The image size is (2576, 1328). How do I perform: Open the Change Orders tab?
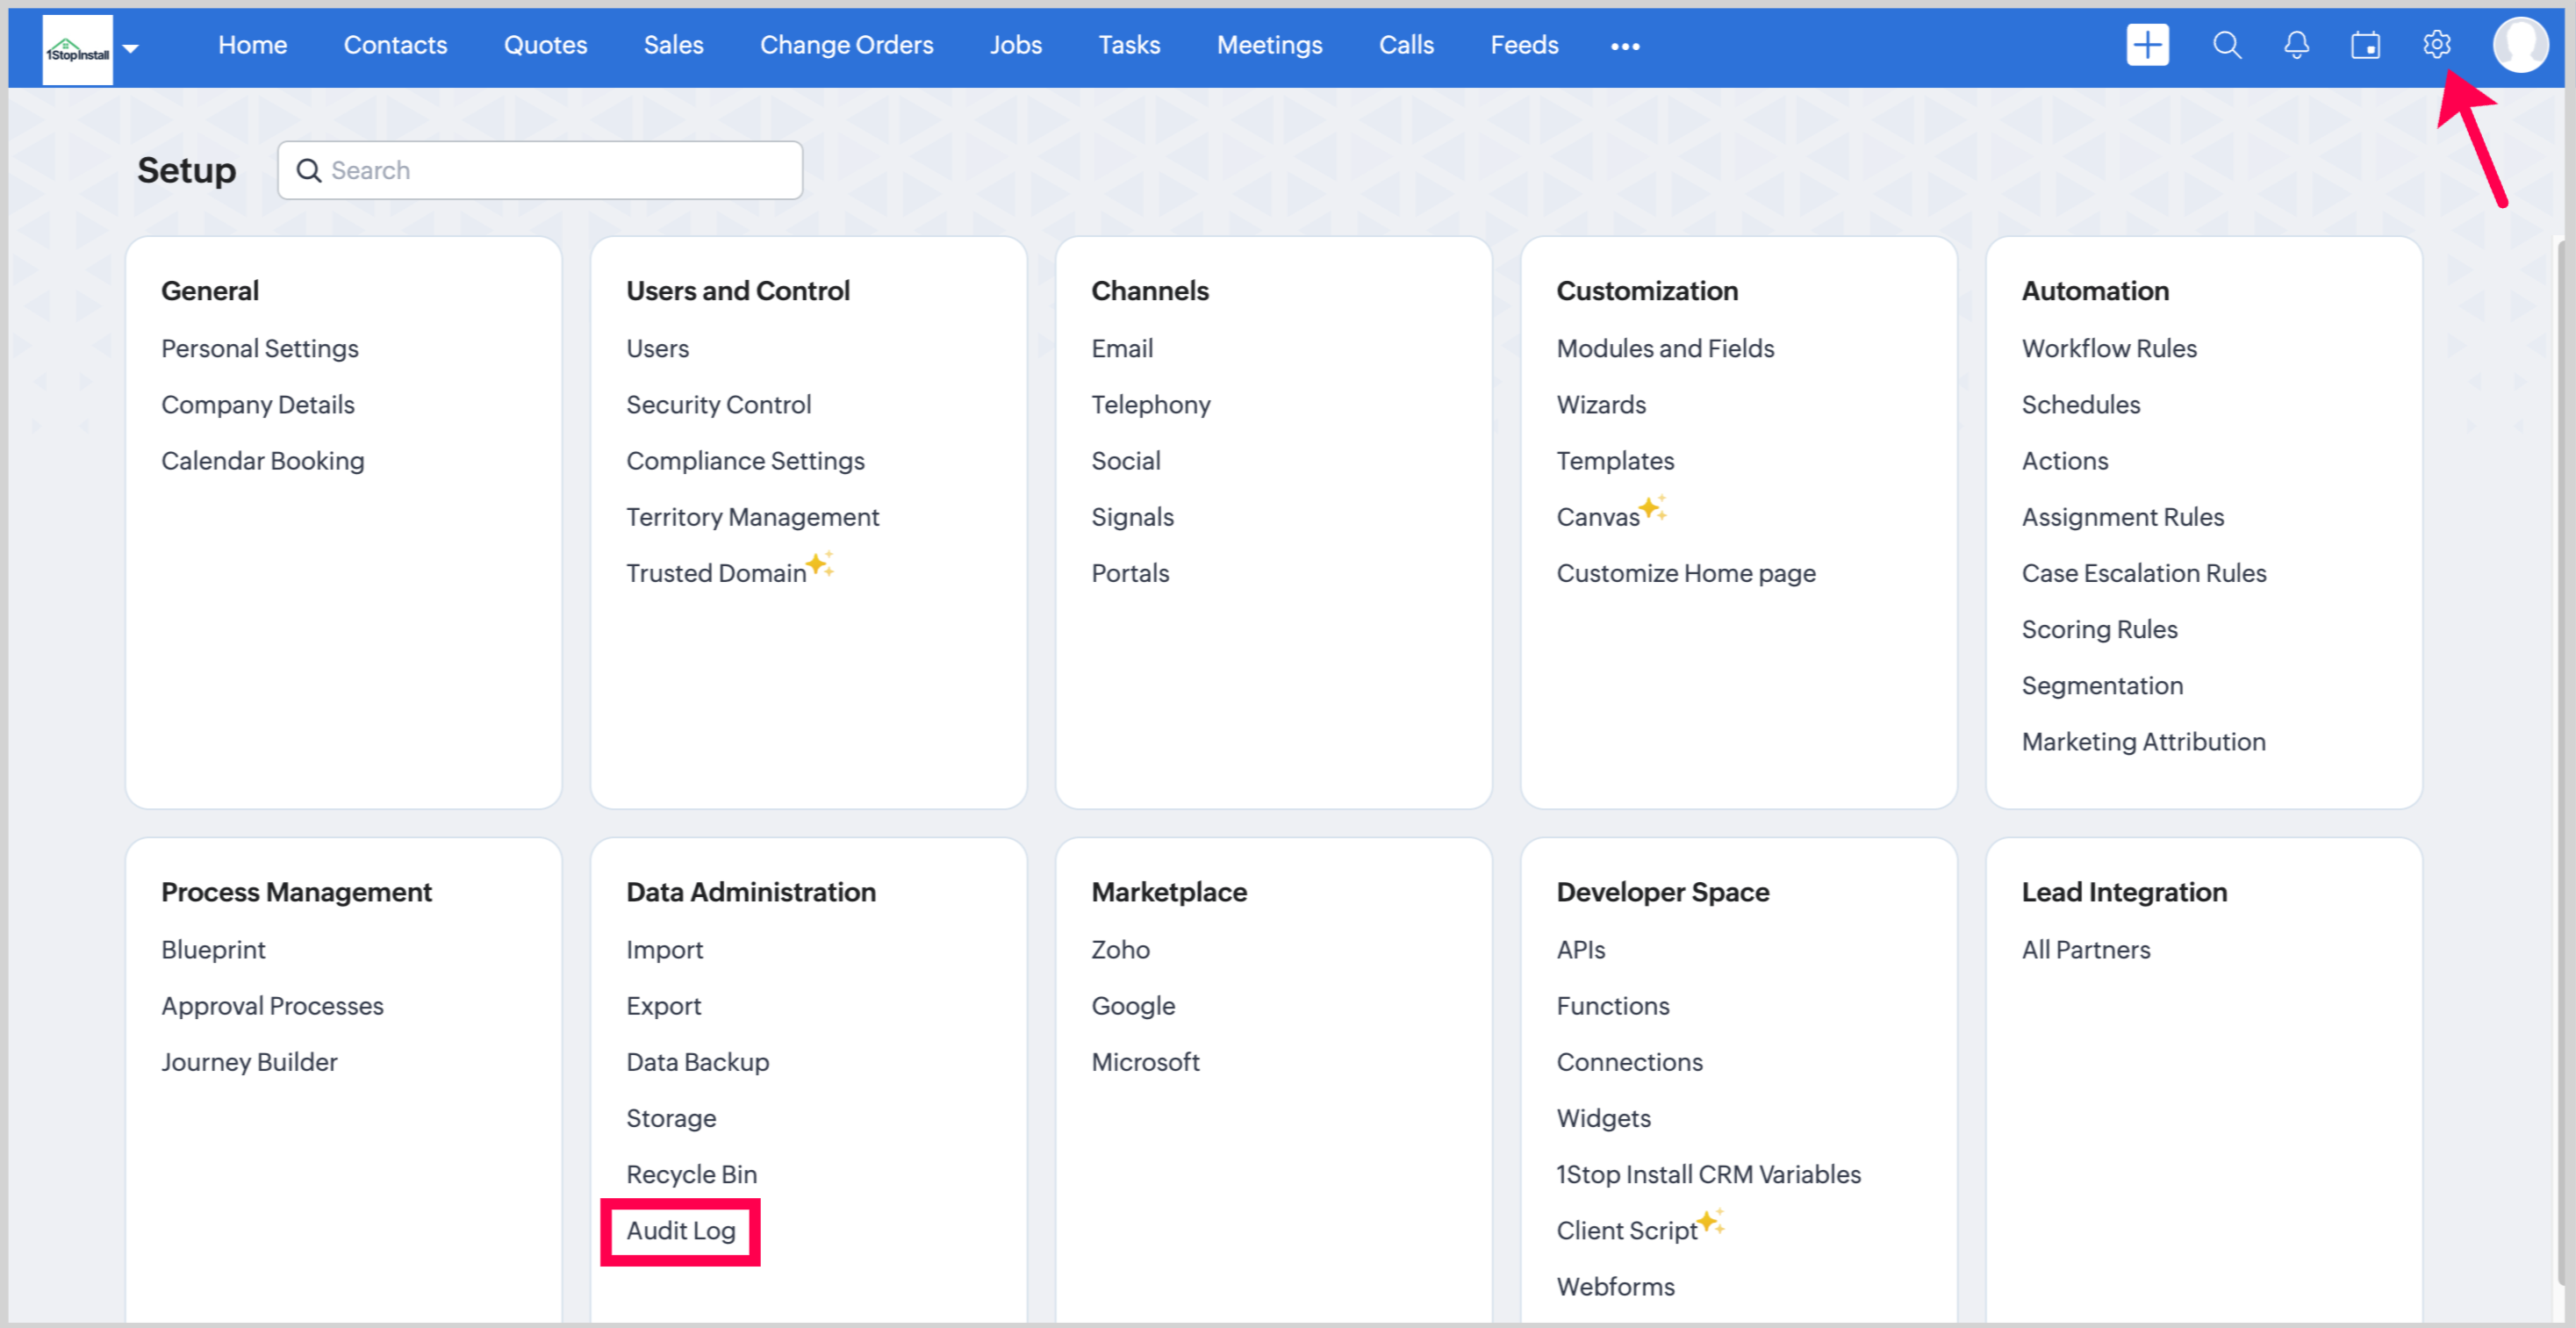tap(846, 45)
